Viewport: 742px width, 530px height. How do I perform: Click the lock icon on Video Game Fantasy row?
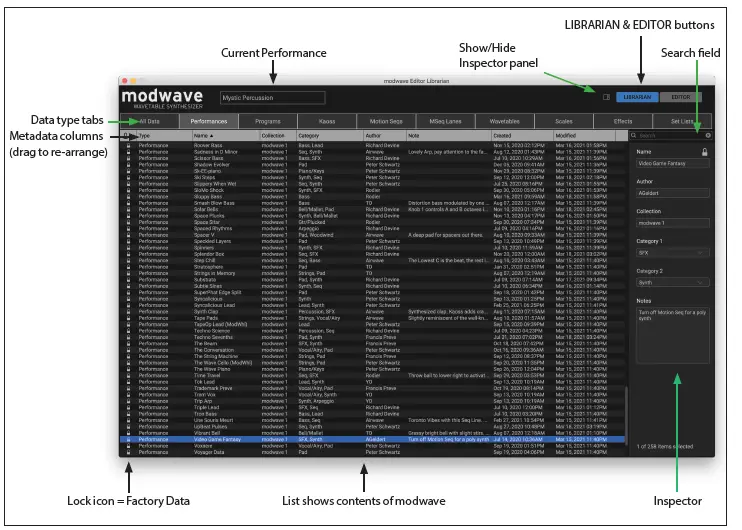128,439
